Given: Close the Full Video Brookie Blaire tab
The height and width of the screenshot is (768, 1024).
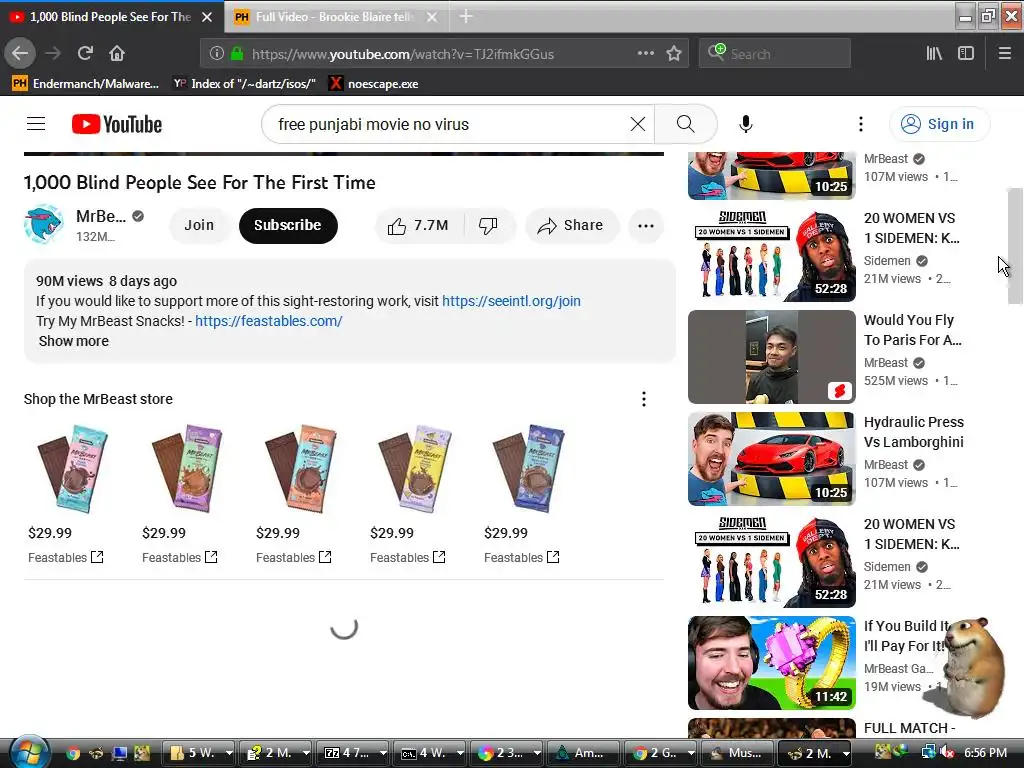Looking at the screenshot, I should coord(432,17).
